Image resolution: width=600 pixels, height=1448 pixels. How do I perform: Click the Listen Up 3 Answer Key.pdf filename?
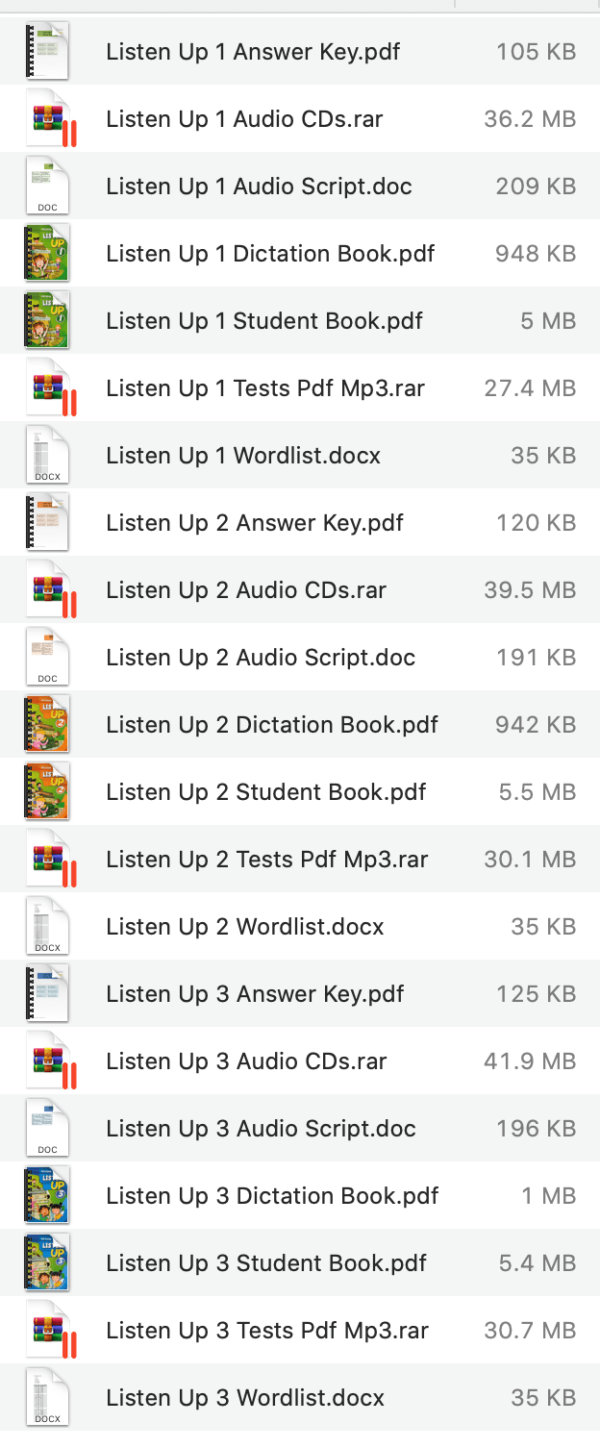tap(254, 993)
